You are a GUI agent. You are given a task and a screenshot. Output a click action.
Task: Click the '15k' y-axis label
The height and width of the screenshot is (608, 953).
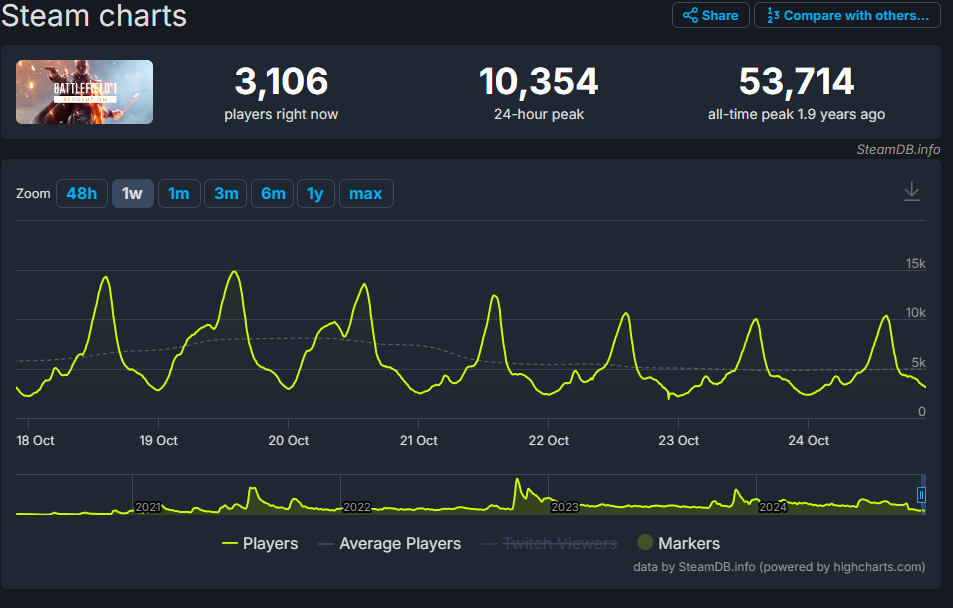(916, 263)
